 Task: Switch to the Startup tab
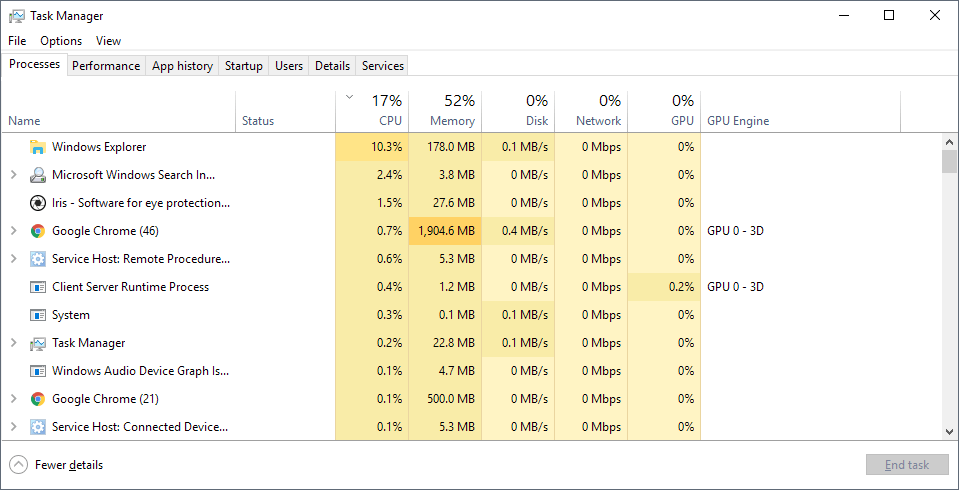pos(243,66)
